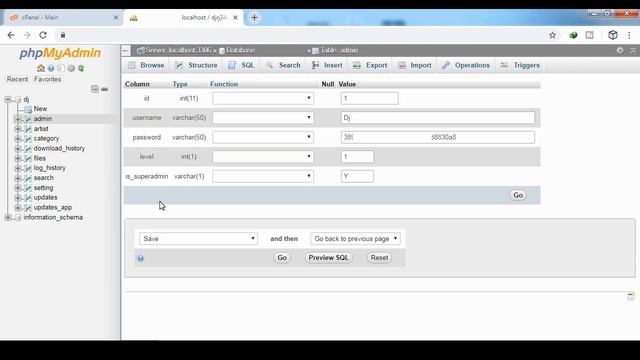This screenshot has width=640, height=360.
Task: Open the Recent tables link
Action: tap(18, 79)
